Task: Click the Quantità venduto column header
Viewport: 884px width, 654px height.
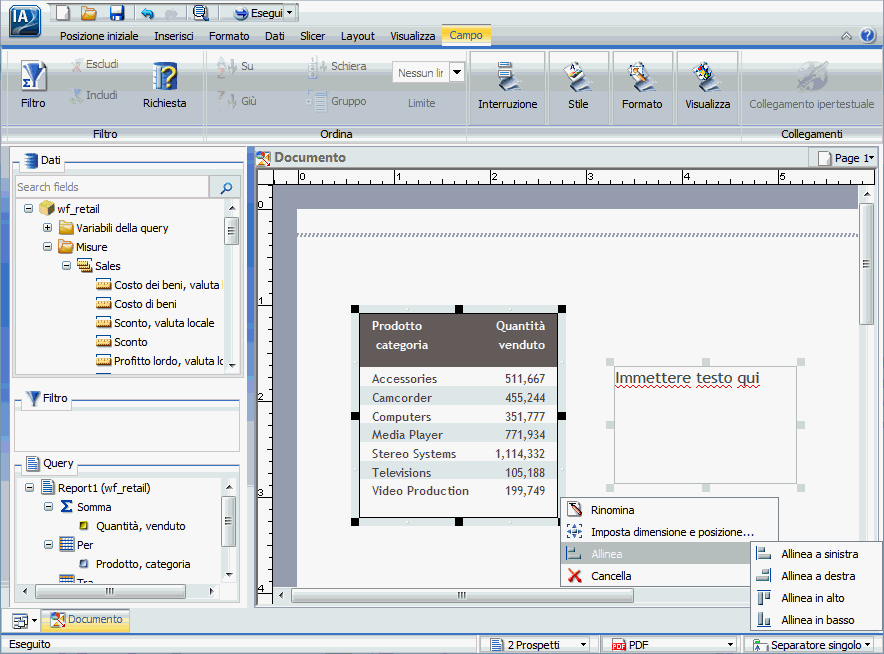Action: pyautogui.click(x=520, y=335)
